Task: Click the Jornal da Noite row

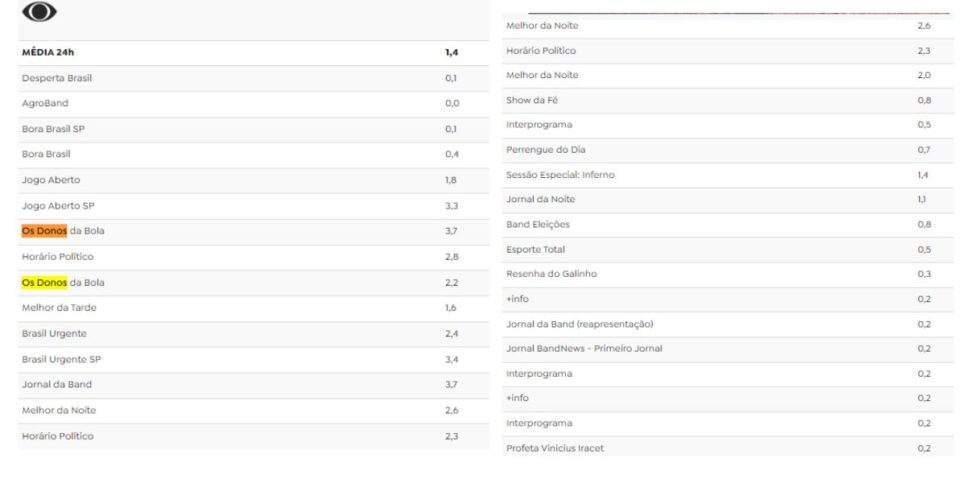Action: [x=728, y=200]
